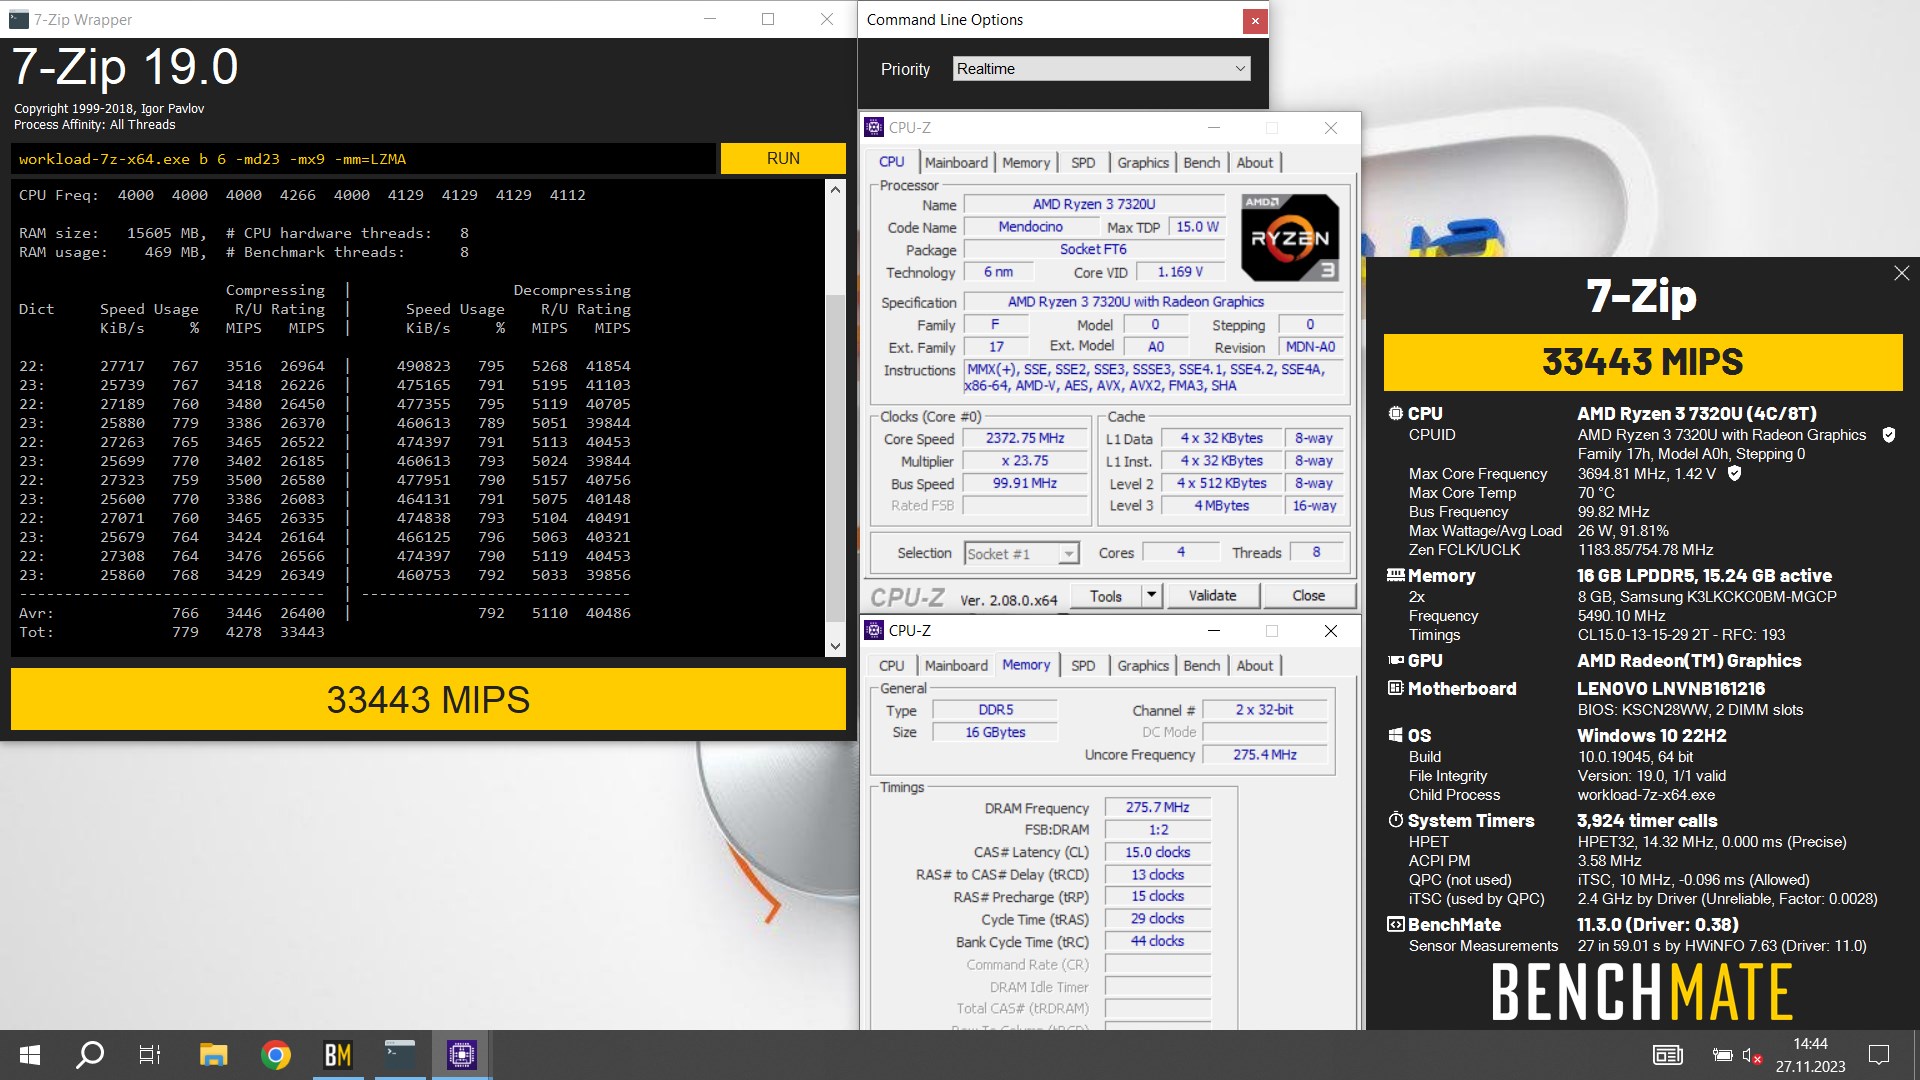Open Task View from taskbar
The image size is (1920, 1080).
click(x=150, y=1055)
